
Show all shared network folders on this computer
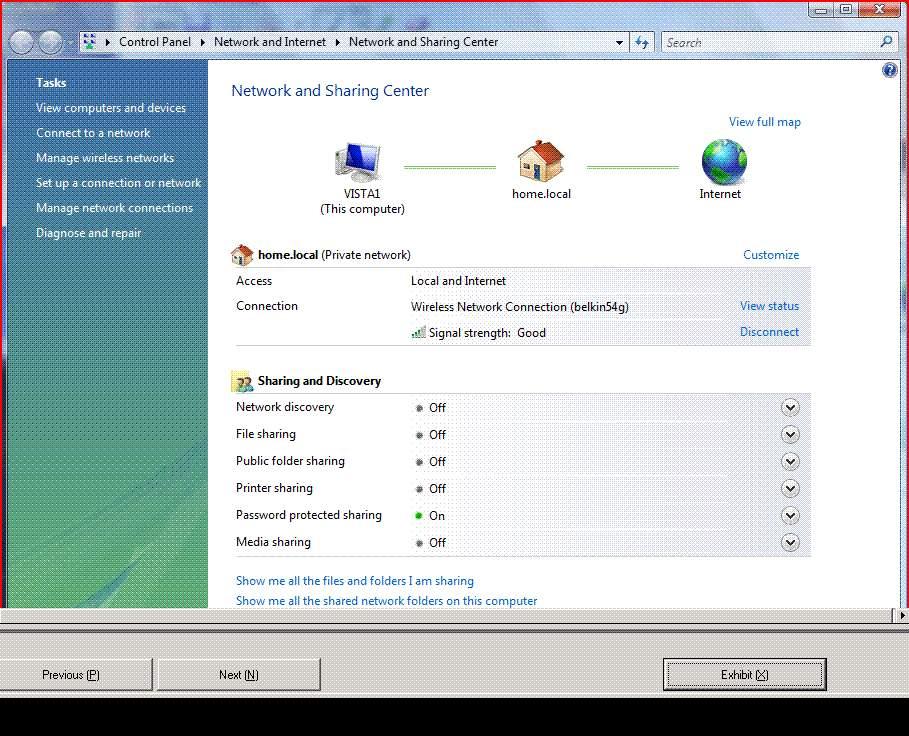tap(387, 601)
